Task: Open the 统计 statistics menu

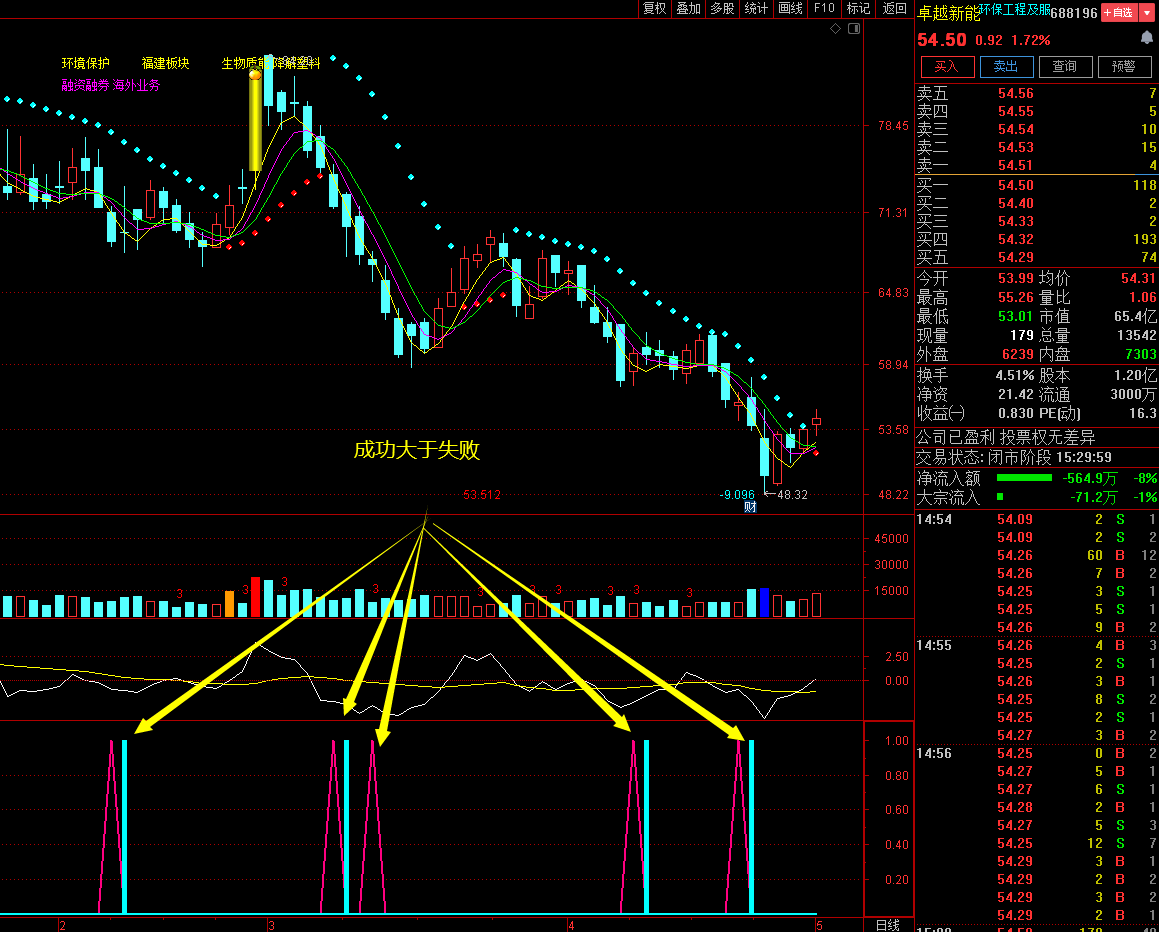Action: coord(756,8)
